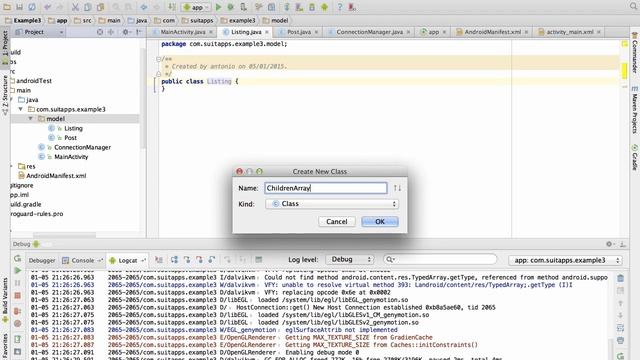Click the Sync Gradle files icon
This screenshot has height=360, width=640.
pyautogui.click(x=287, y=7)
